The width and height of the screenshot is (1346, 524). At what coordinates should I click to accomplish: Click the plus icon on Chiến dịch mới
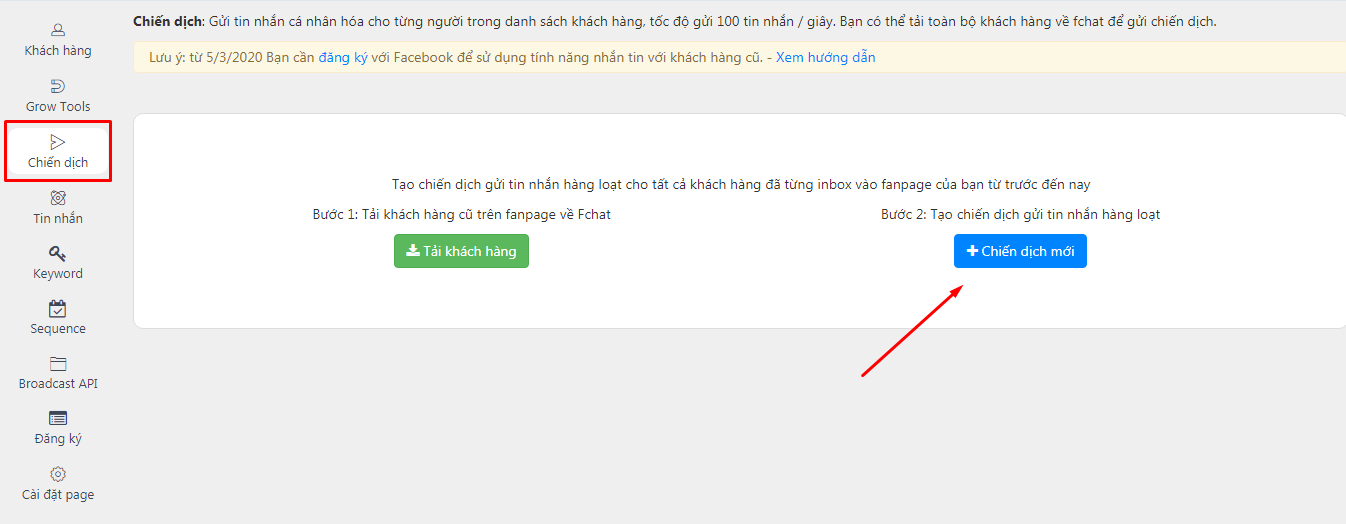(x=972, y=251)
